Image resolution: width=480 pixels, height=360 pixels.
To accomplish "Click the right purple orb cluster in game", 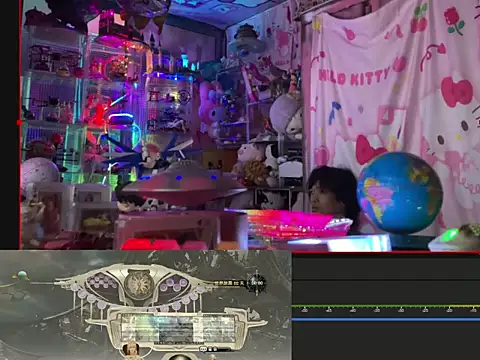I will 174,285.
